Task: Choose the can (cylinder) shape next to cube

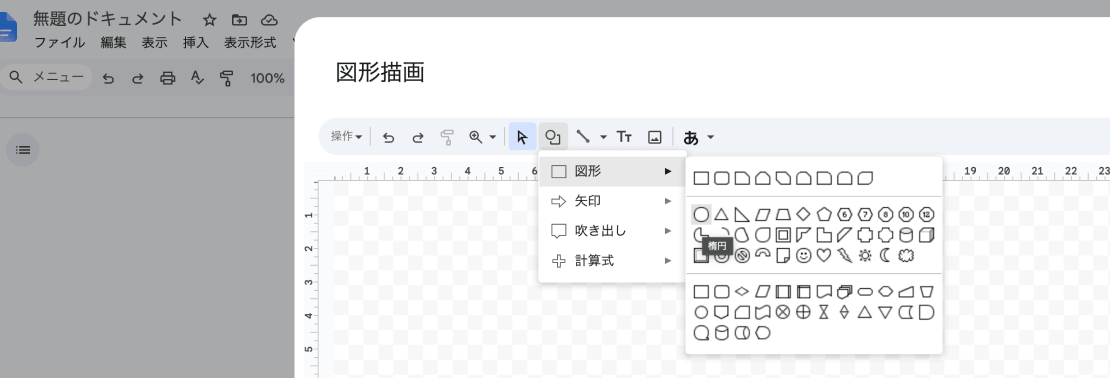Action: click(x=906, y=235)
